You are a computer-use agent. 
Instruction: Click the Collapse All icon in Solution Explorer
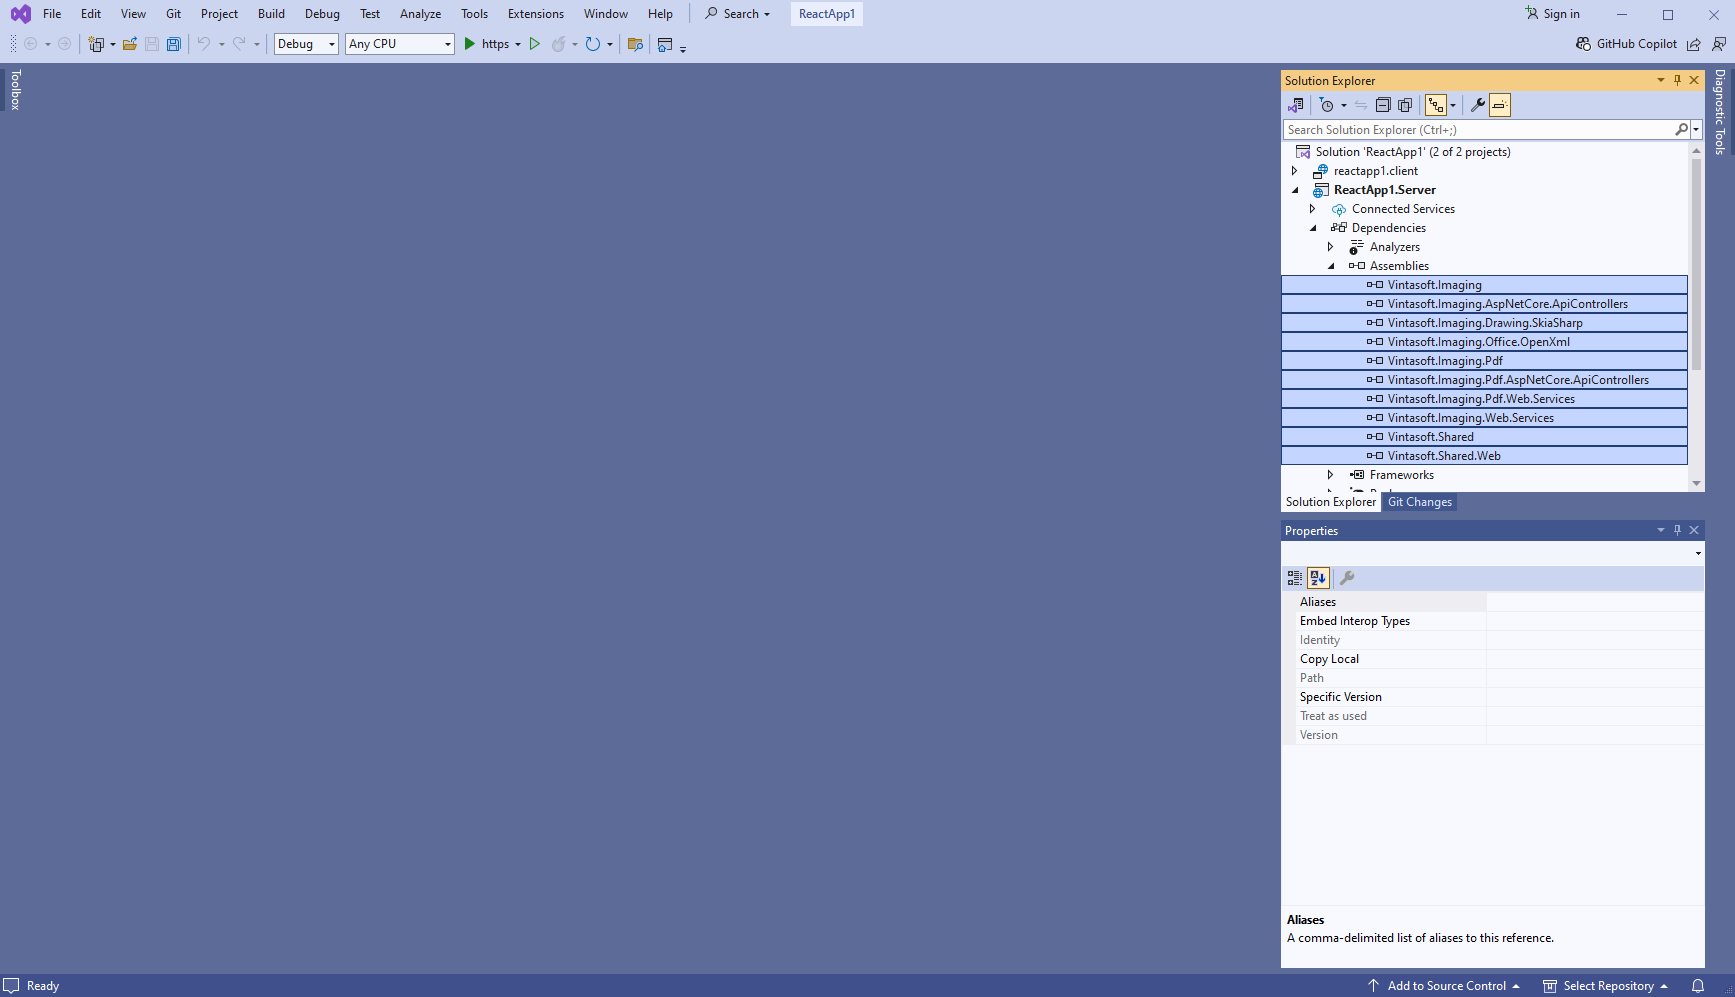pos(1383,105)
